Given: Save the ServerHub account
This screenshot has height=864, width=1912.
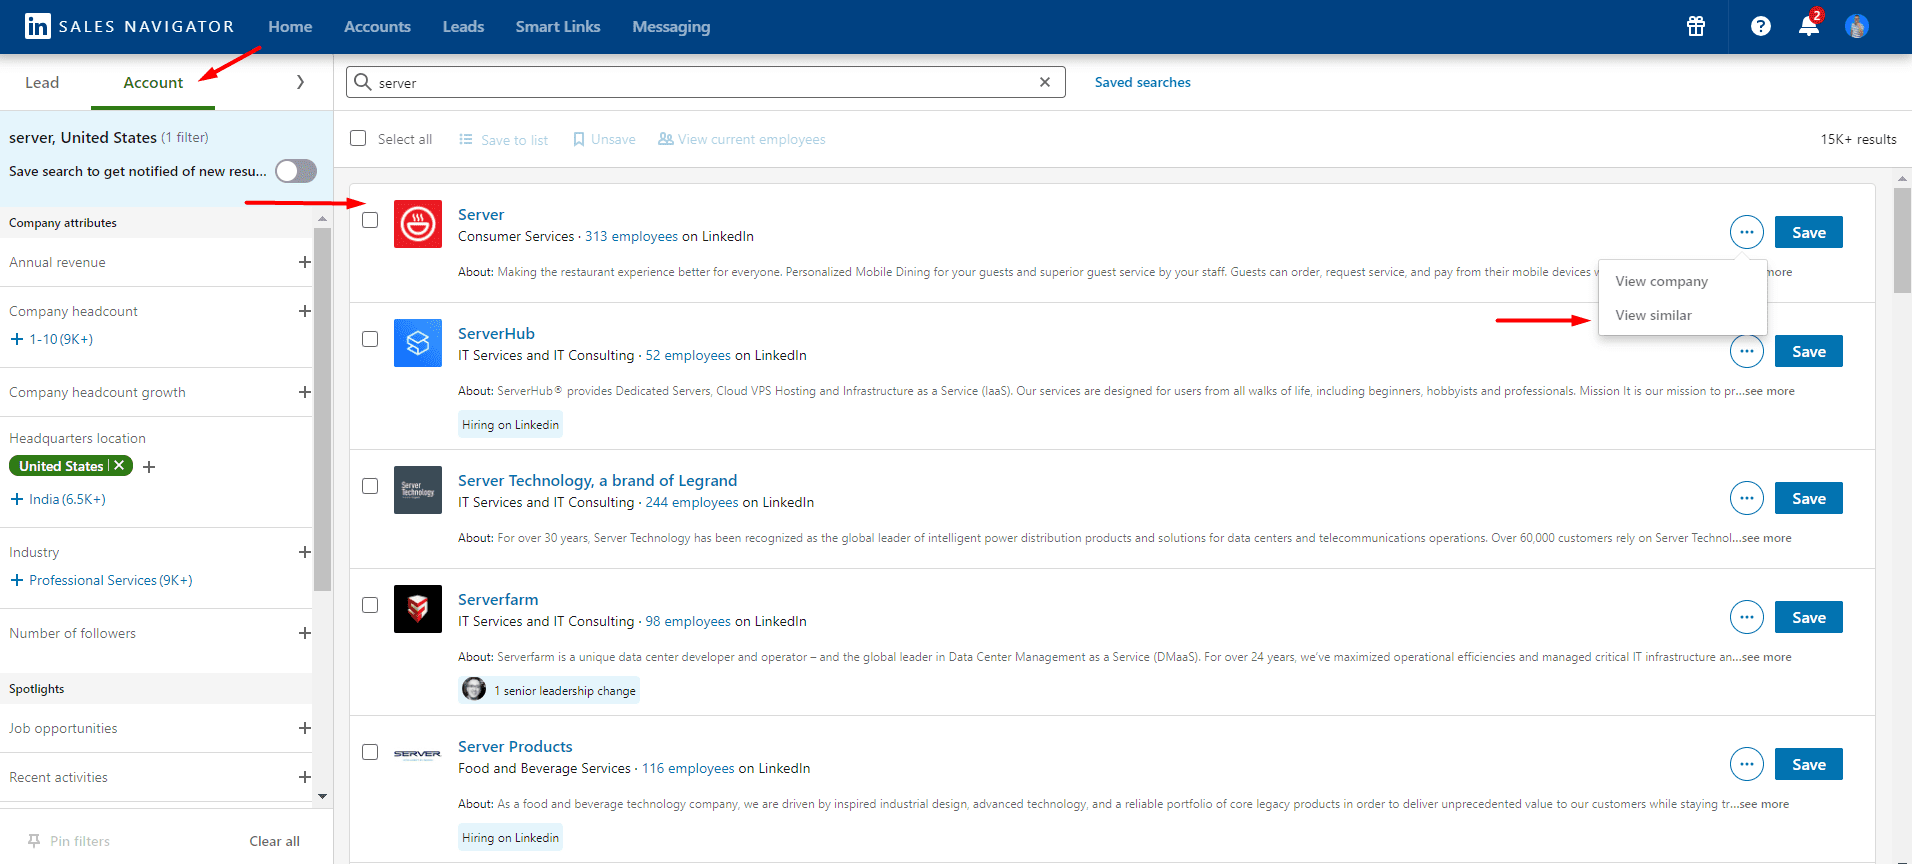Looking at the screenshot, I should pyautogui.click(x=1809, y=351).
